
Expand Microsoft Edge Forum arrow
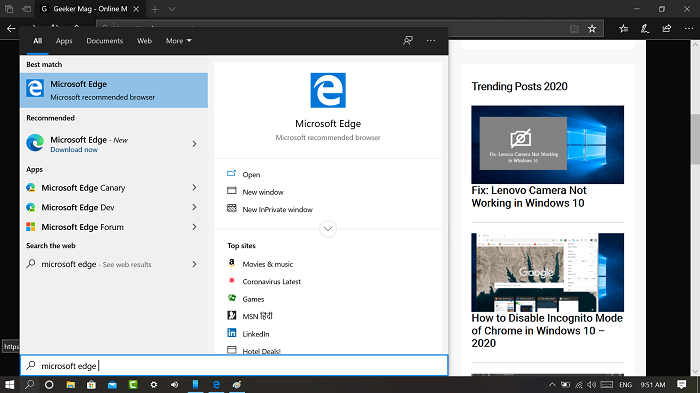coord(194,227)
